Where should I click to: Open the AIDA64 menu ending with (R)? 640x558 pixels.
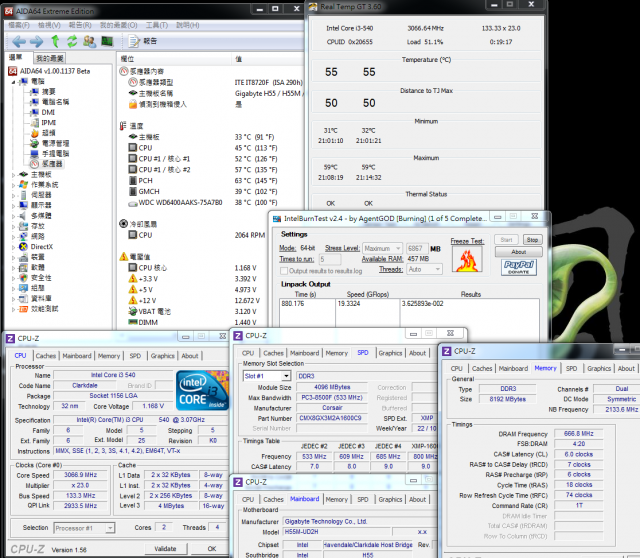coord(80,25)
